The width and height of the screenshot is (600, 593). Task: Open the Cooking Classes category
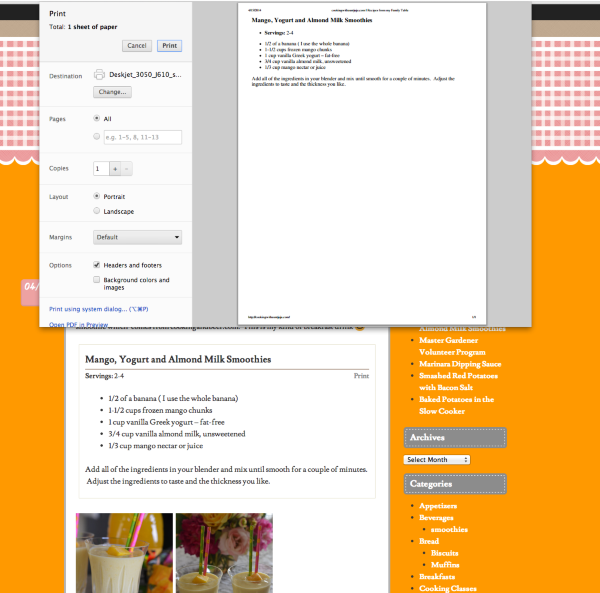click(x=448, y=588)
